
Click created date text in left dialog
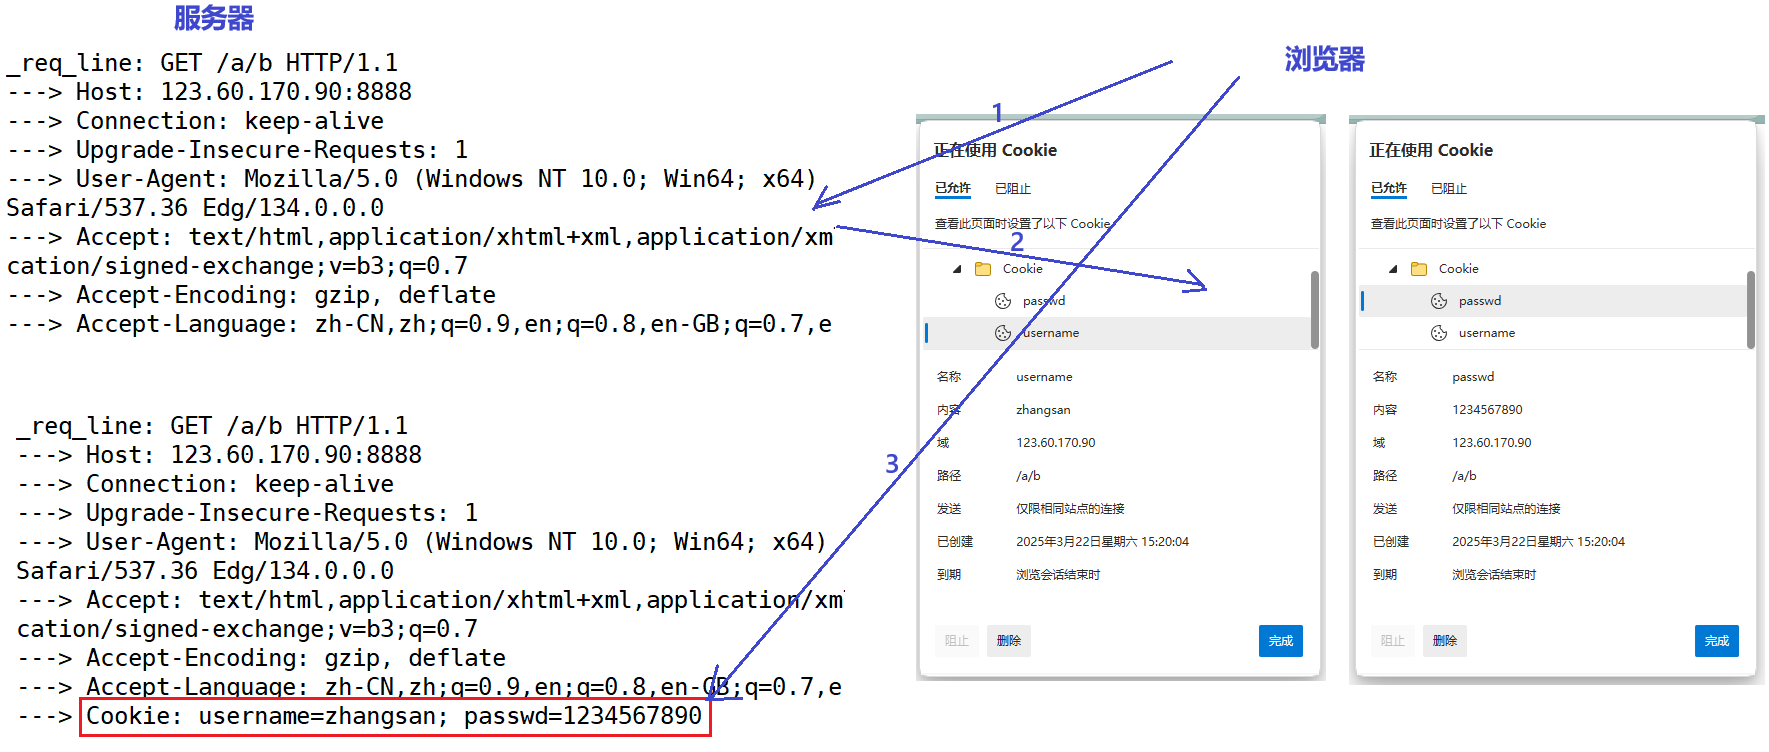pos(1102,542)
